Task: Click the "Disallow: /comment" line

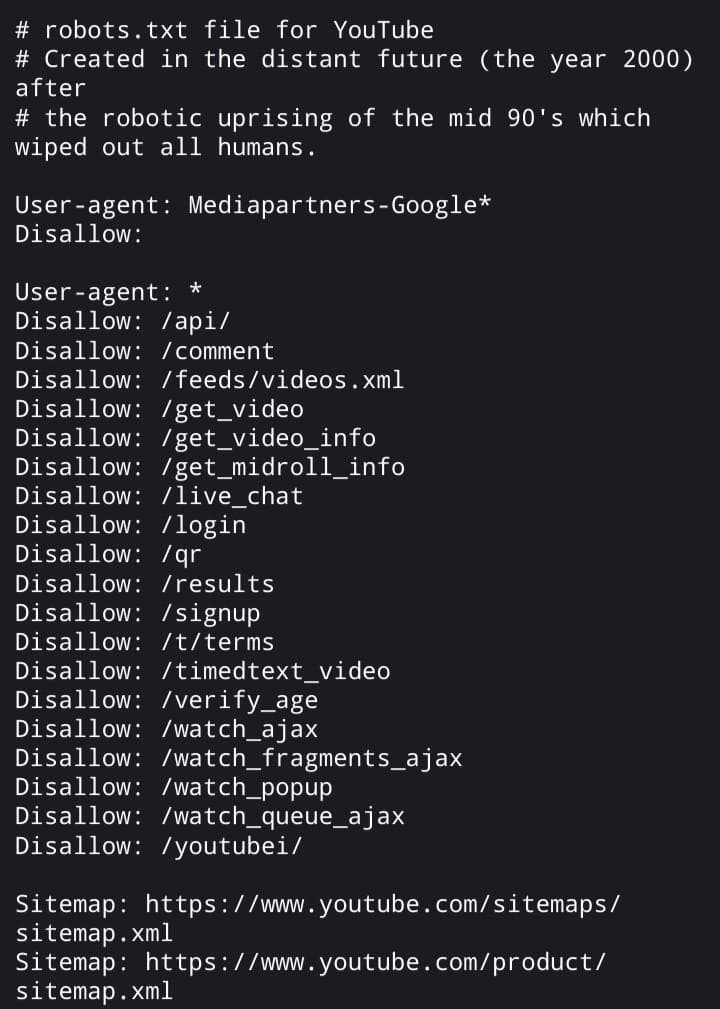Action: 144,351
